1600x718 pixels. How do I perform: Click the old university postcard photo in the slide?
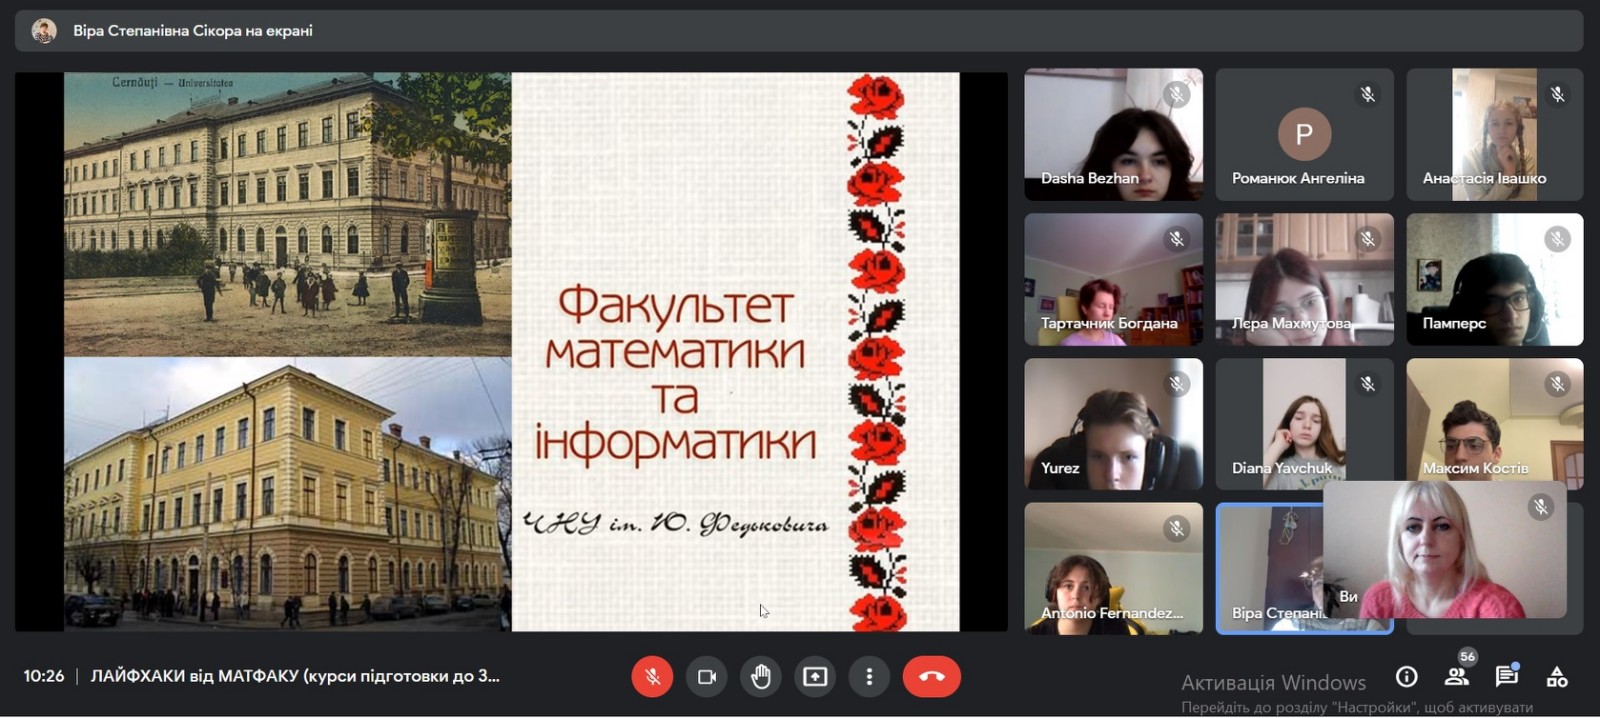[x=288, y=214]
